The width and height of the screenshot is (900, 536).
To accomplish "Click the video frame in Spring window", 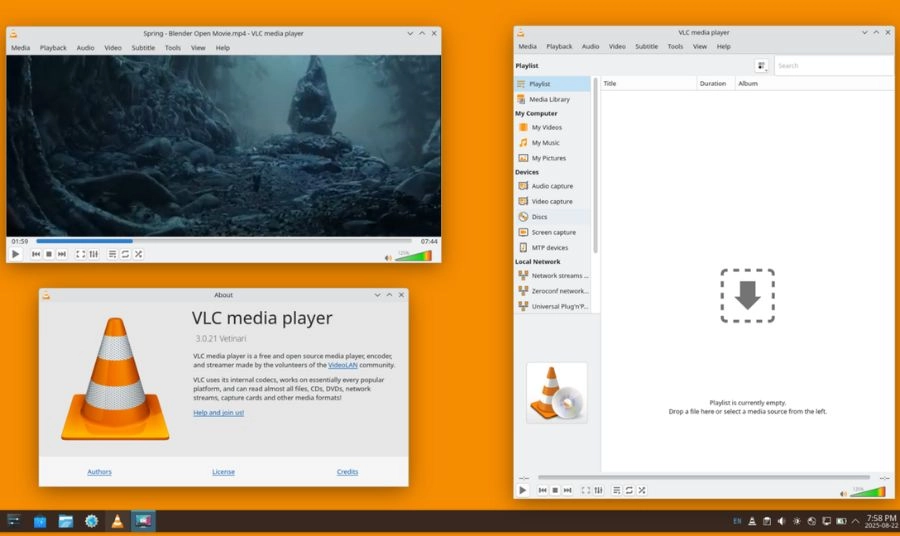I will pos(224,146).
